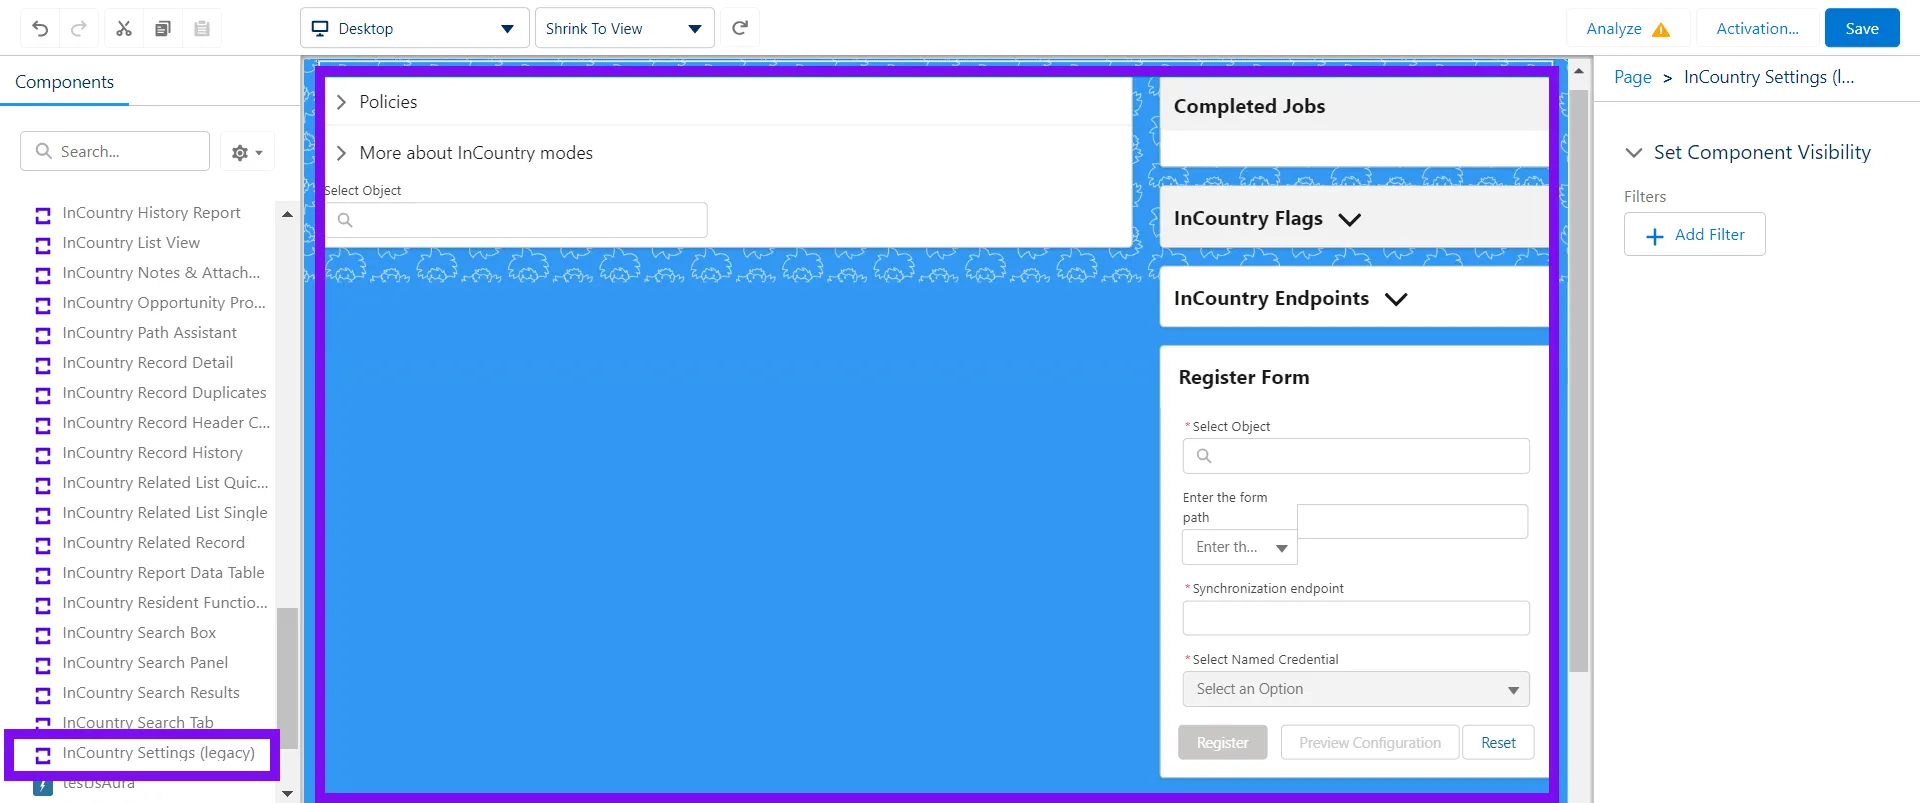Open the Shrink To View zoom dropdown
The height and width of the screenshot is (803, 1920).
[624, 28]
